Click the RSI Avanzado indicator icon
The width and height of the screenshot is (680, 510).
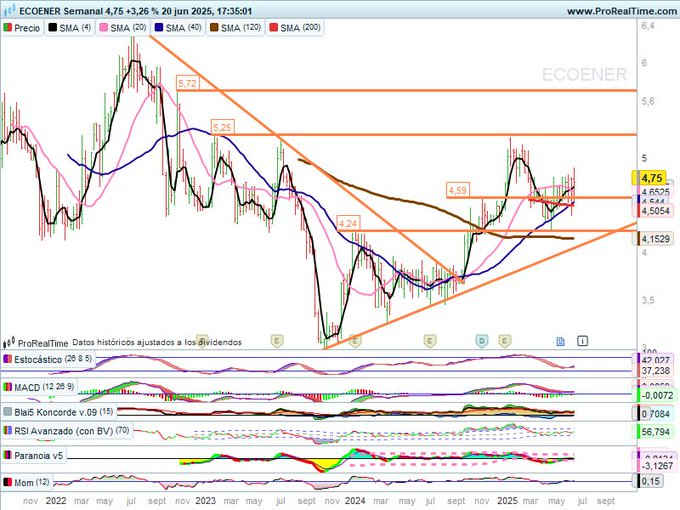7,431
